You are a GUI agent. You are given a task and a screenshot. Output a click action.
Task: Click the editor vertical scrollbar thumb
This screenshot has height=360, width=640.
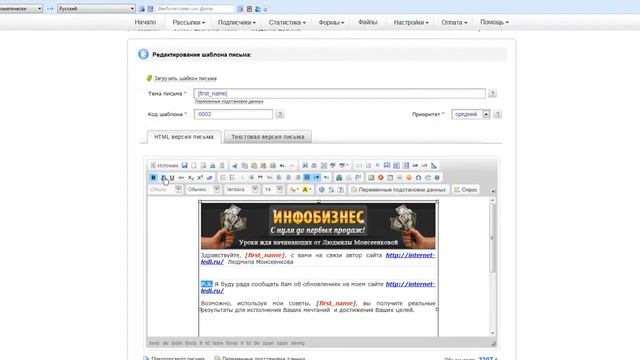pyautogui.click(x=493, y=238)
